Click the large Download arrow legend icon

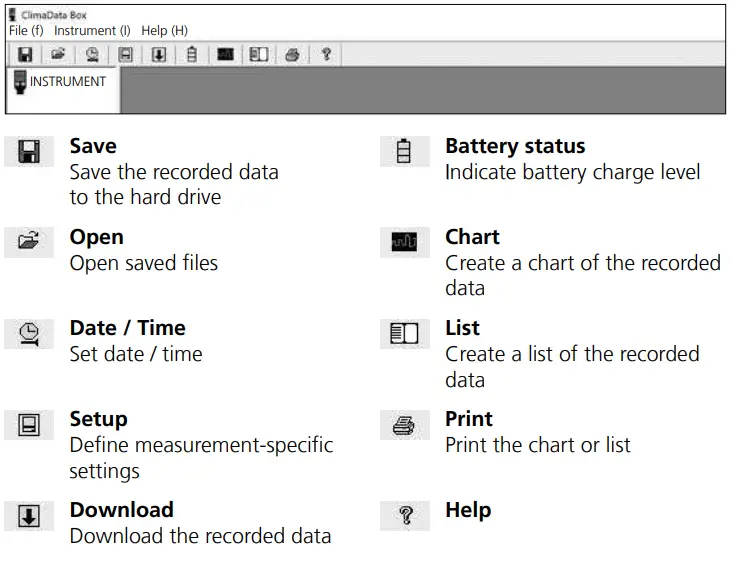click(x=29, y=515)
